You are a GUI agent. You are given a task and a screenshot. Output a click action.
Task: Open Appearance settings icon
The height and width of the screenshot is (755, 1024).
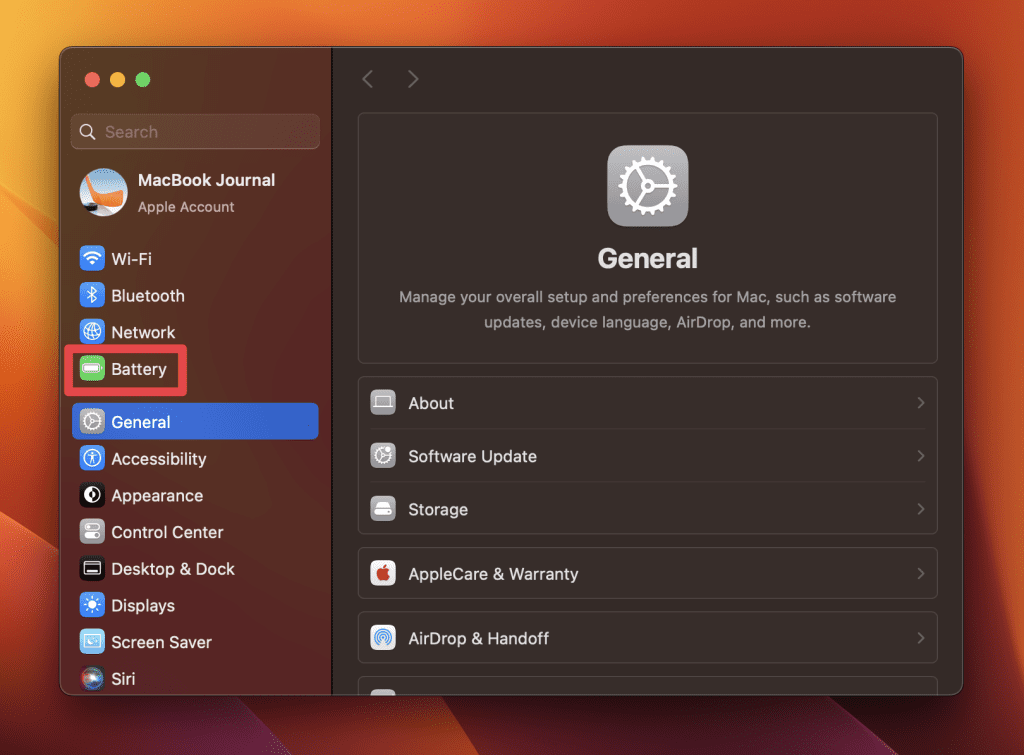92,496
